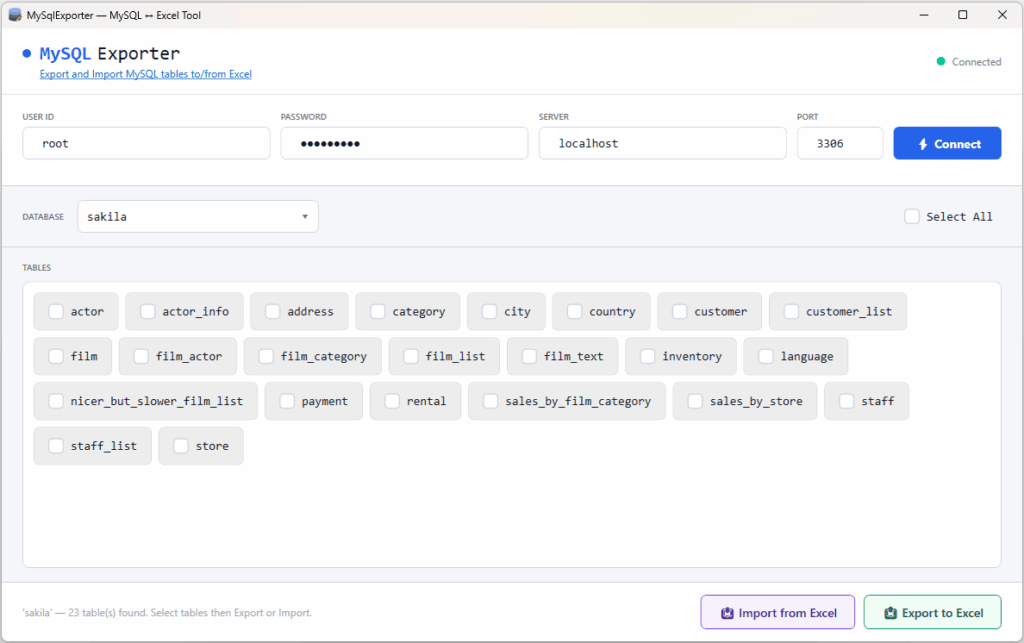Screen dimensions: 1024x643
Task: Check the country table checkbox
Action: click(575, 311)
